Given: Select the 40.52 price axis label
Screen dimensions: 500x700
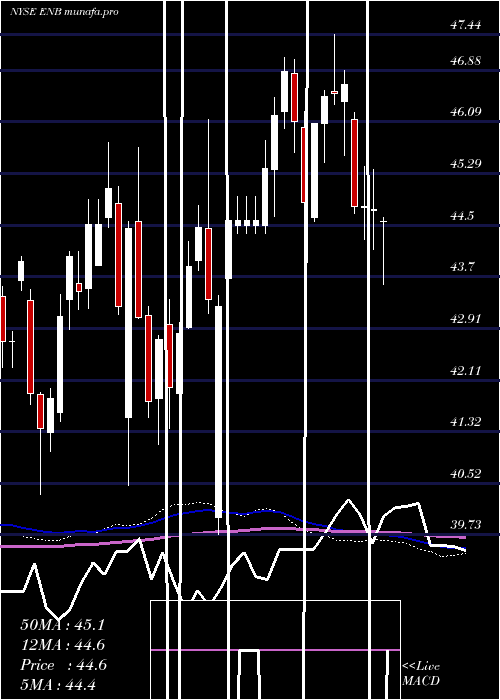Looking at the screenshot, I should [x=466, y=474].
